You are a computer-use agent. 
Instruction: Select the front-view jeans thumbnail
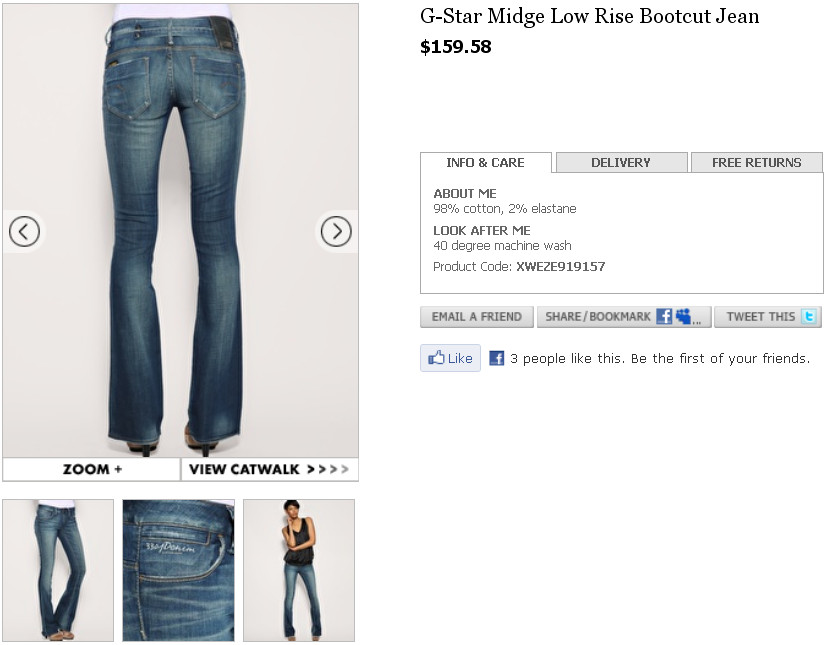point(58,570)
